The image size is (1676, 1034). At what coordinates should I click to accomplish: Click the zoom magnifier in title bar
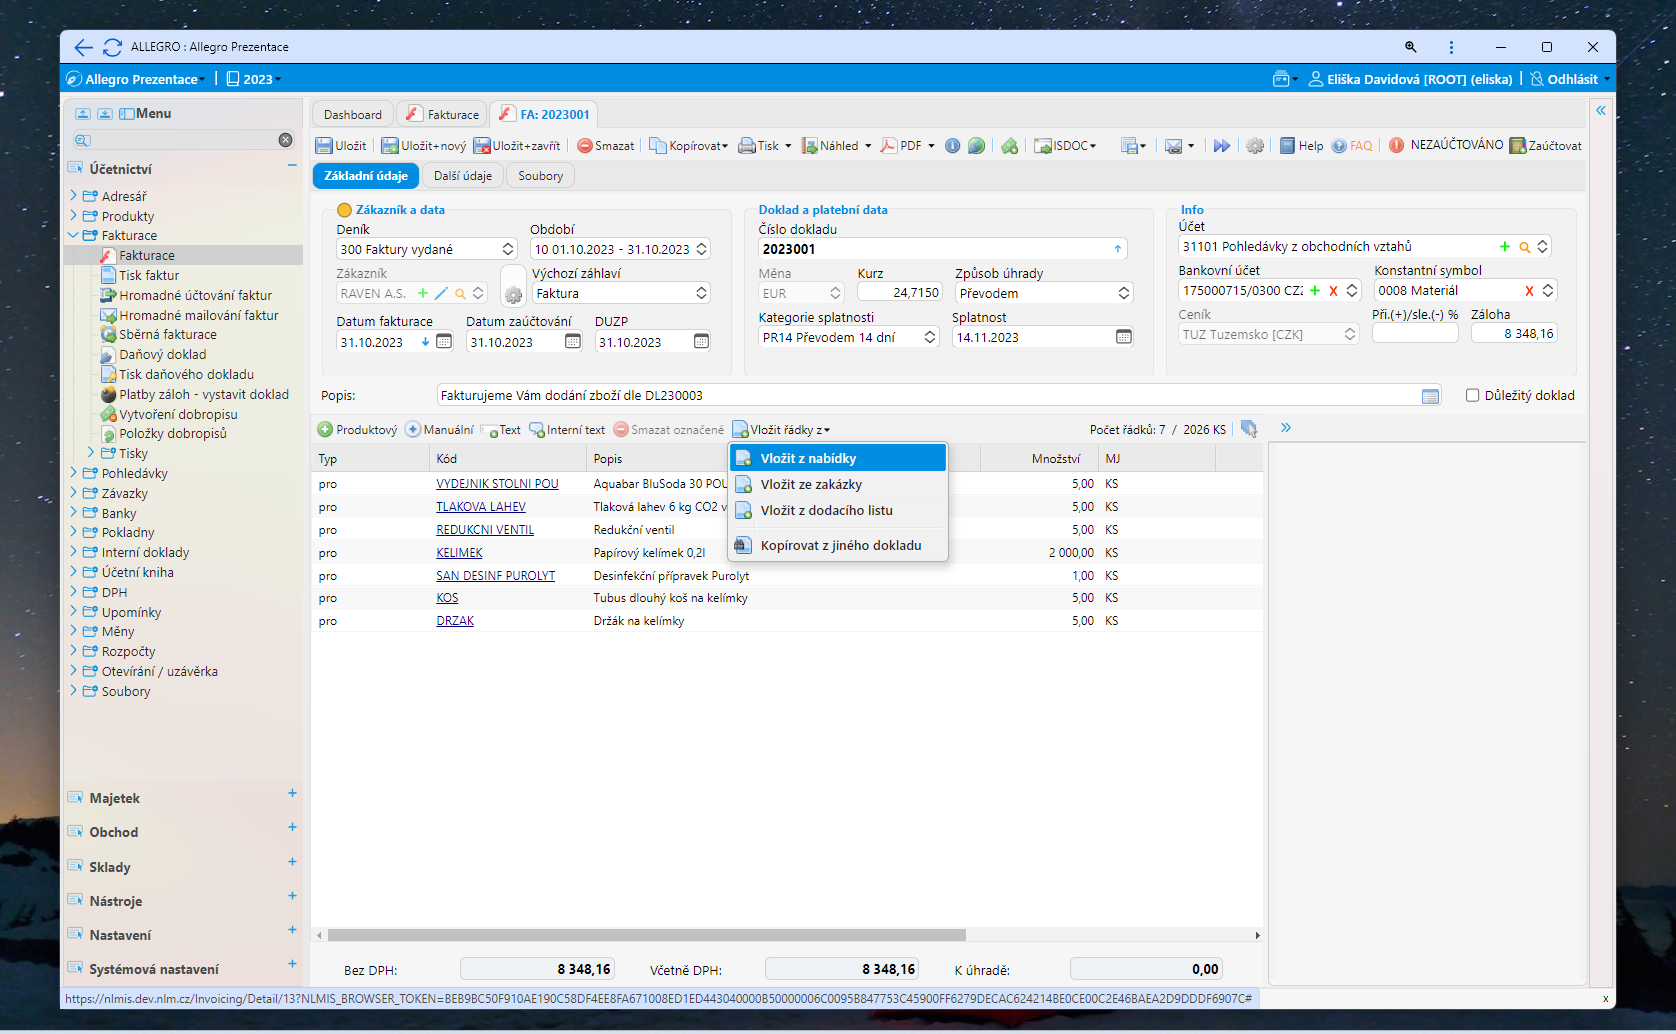click(x=1410, y=47)
